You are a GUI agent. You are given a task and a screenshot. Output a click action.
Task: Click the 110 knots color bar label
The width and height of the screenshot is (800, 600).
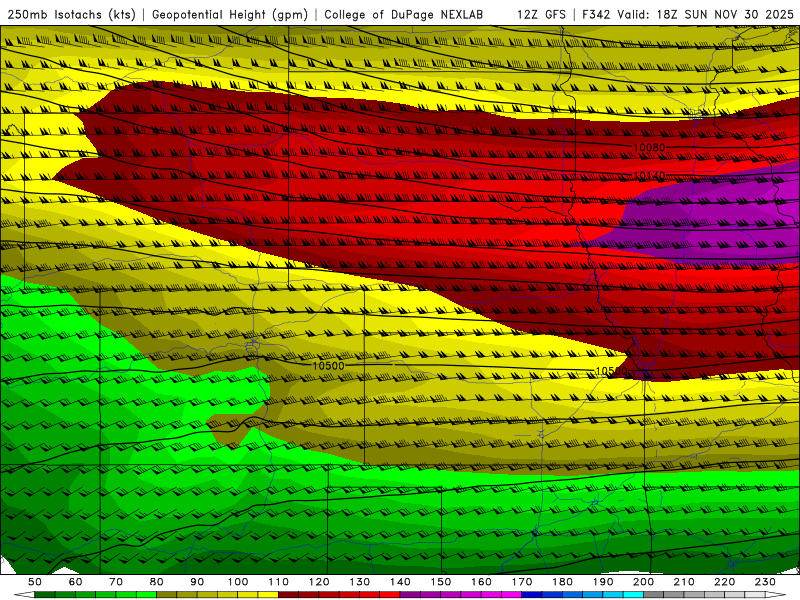click(x=279, y=582)
